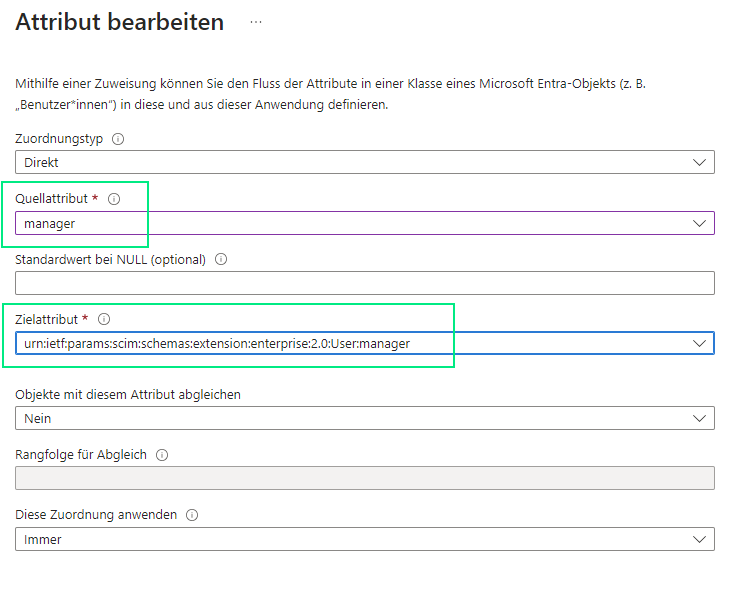Click the Objekte mit diesem Attribut abgleichen label

tap(128, 394)
